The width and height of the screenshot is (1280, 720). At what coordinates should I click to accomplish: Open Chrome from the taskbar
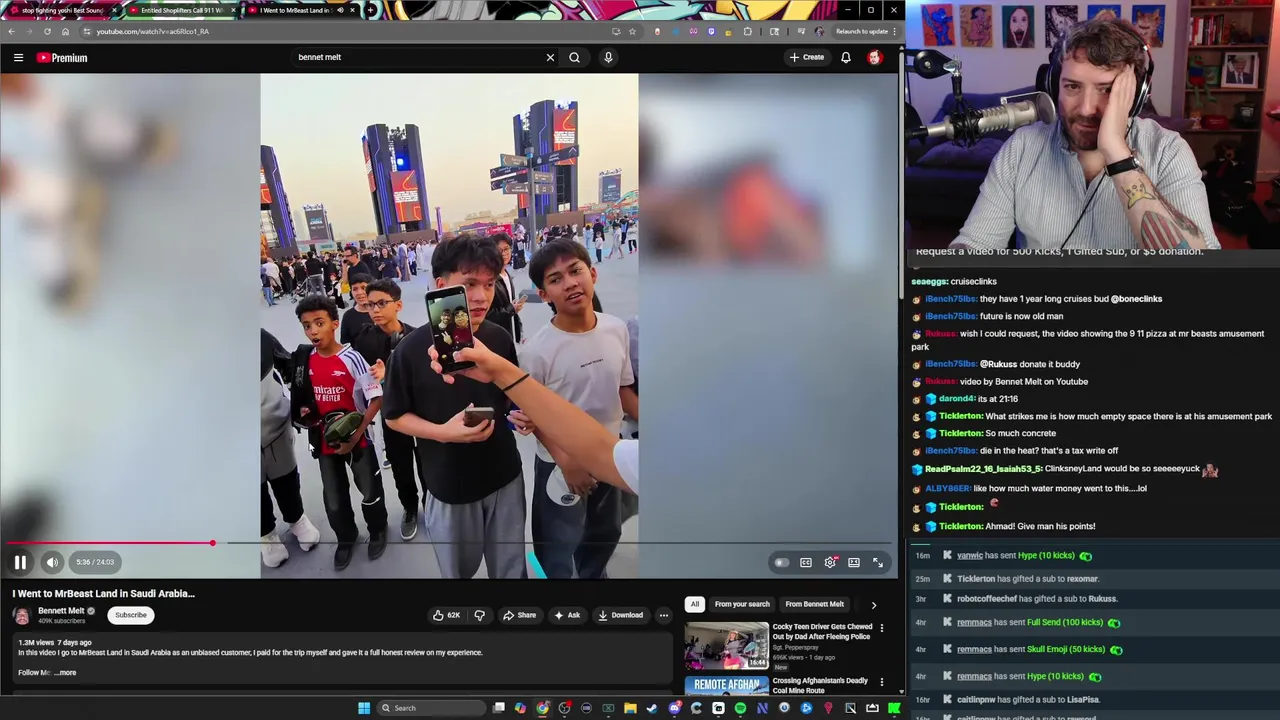coord(542,708)
